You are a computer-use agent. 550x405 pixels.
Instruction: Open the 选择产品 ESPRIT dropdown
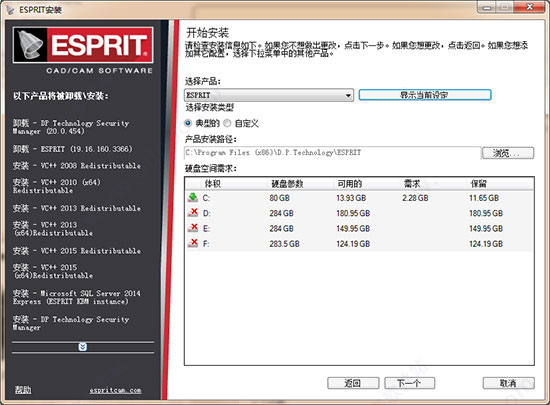(269, 95)
